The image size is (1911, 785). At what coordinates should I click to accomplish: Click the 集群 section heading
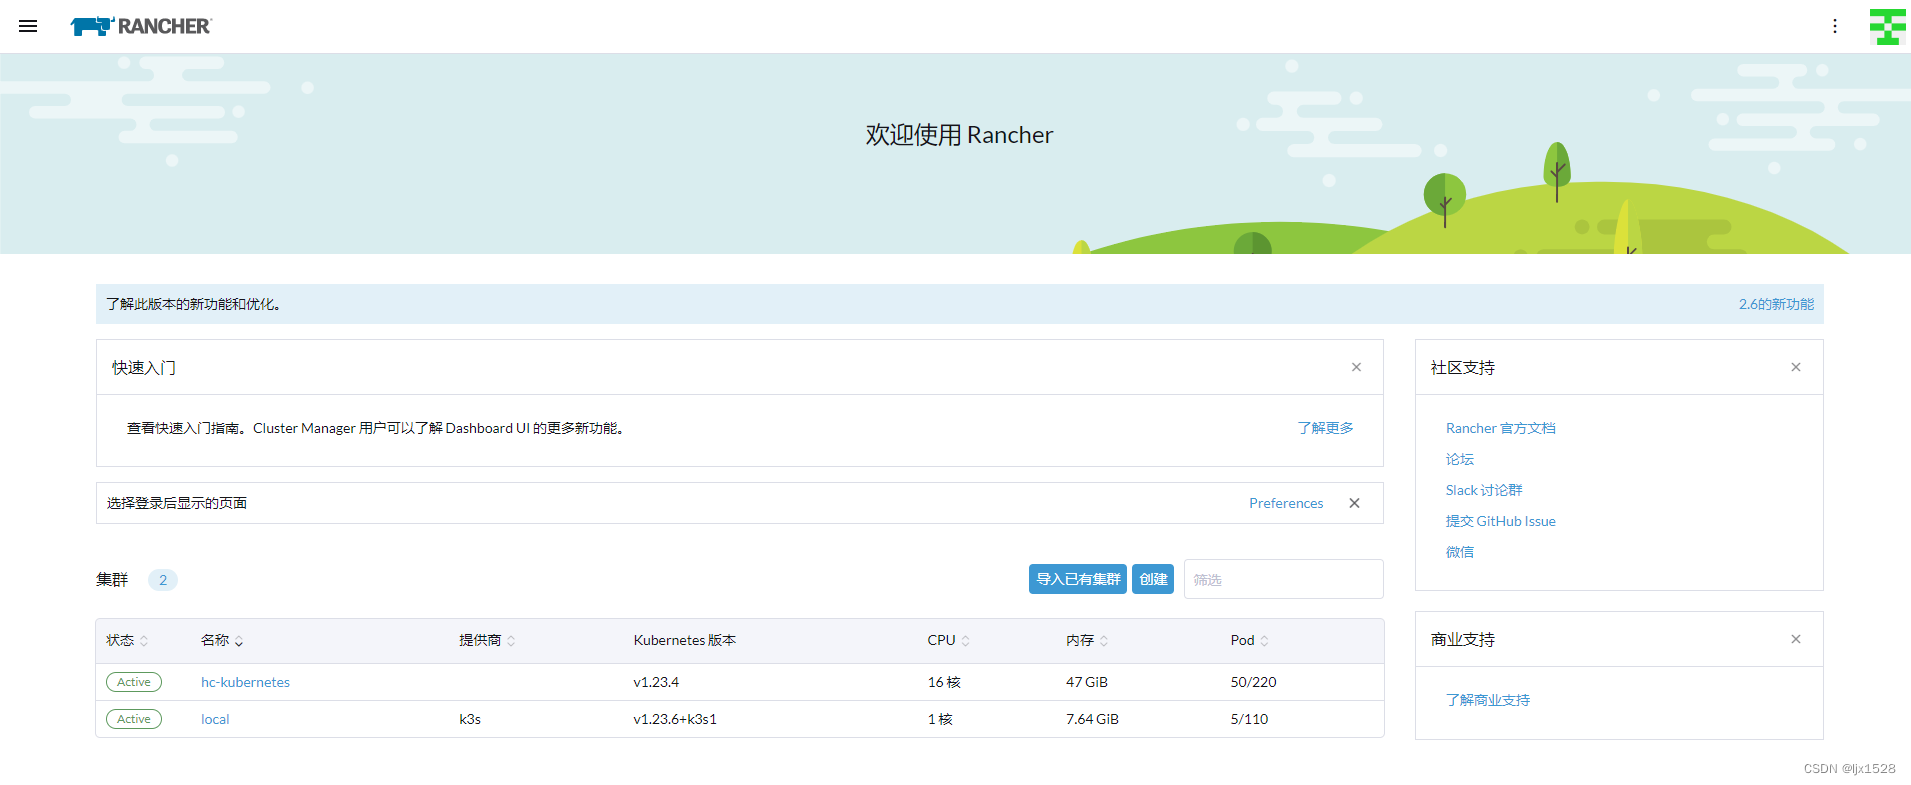(112, 579)
